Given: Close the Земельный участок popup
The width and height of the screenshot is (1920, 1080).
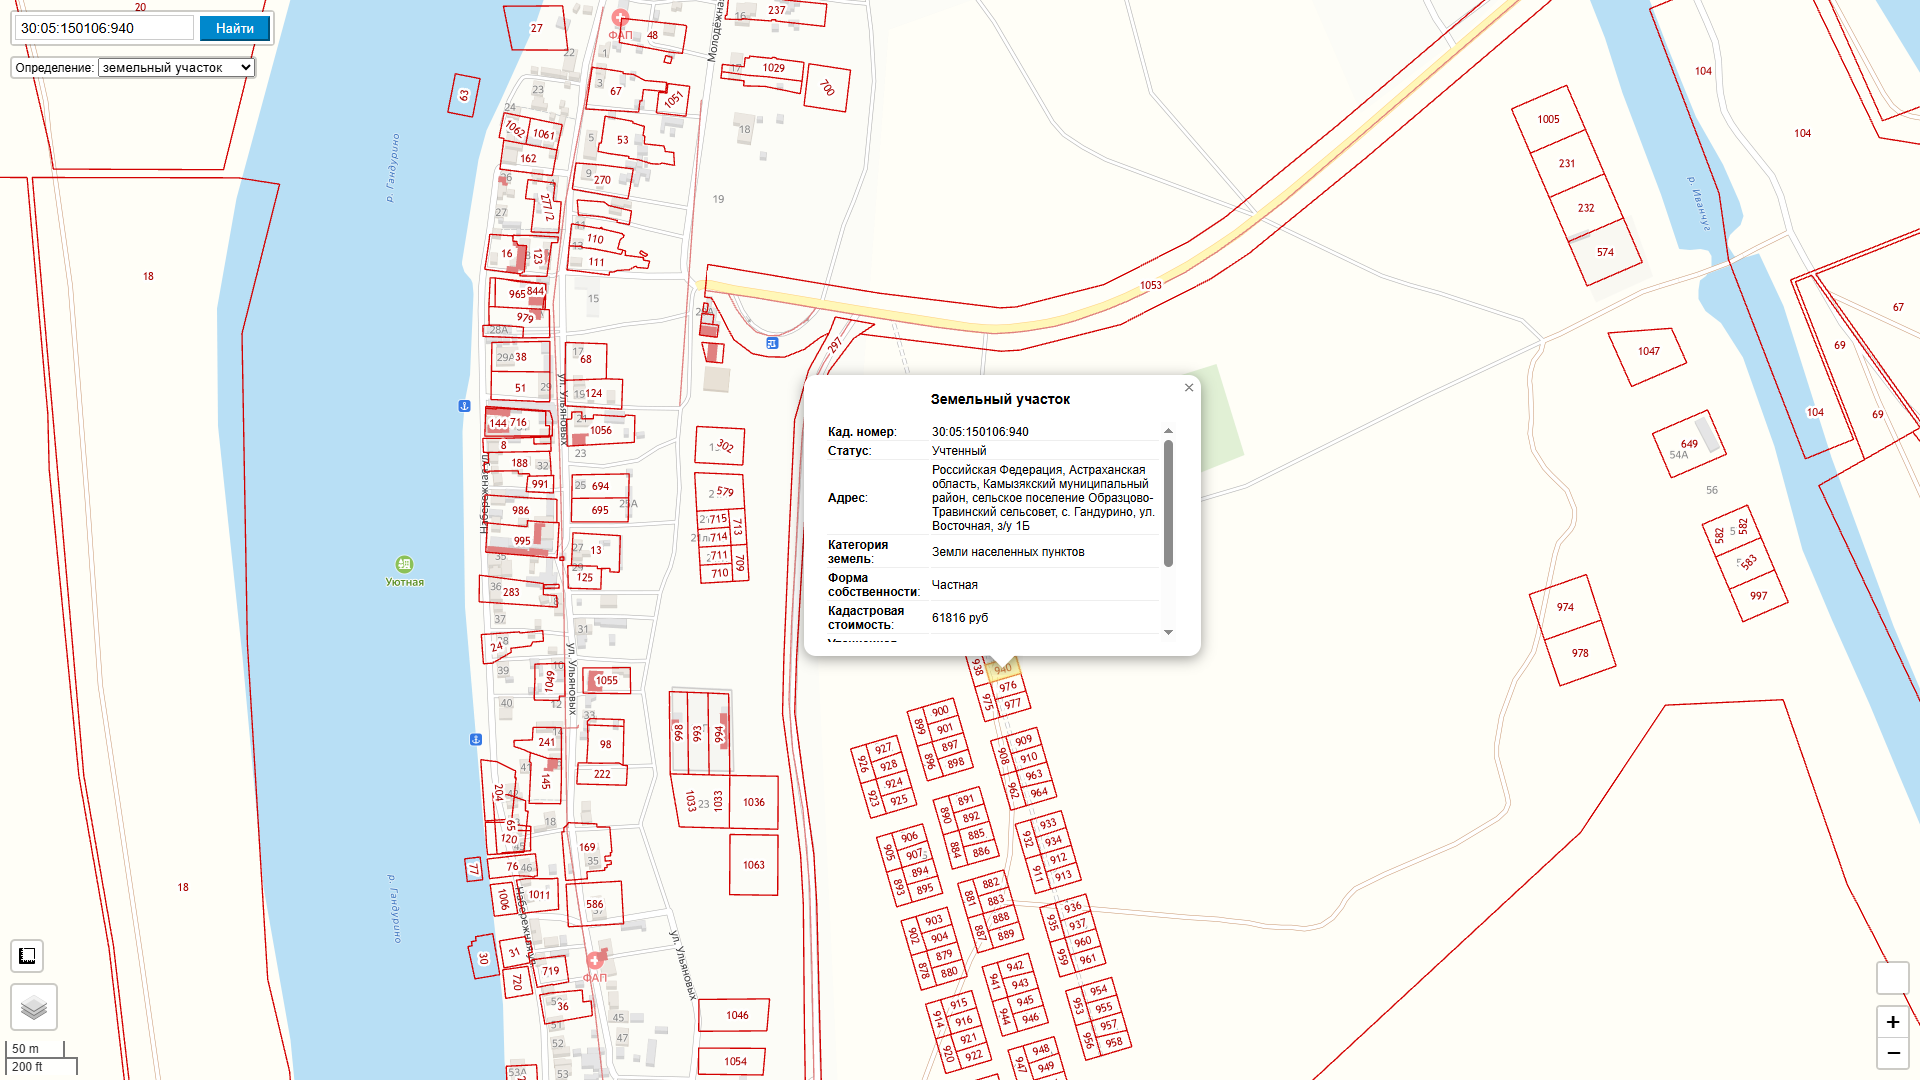Looking at the screenshot, I should pyautogui.click(x=1189, y=388).
